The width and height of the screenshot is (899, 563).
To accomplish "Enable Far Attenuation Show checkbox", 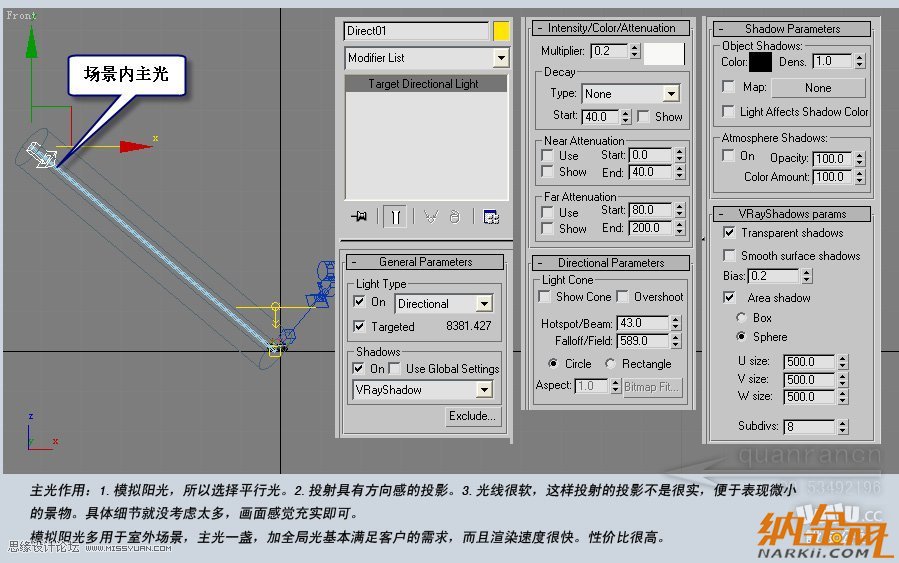I will coord(547,228).
